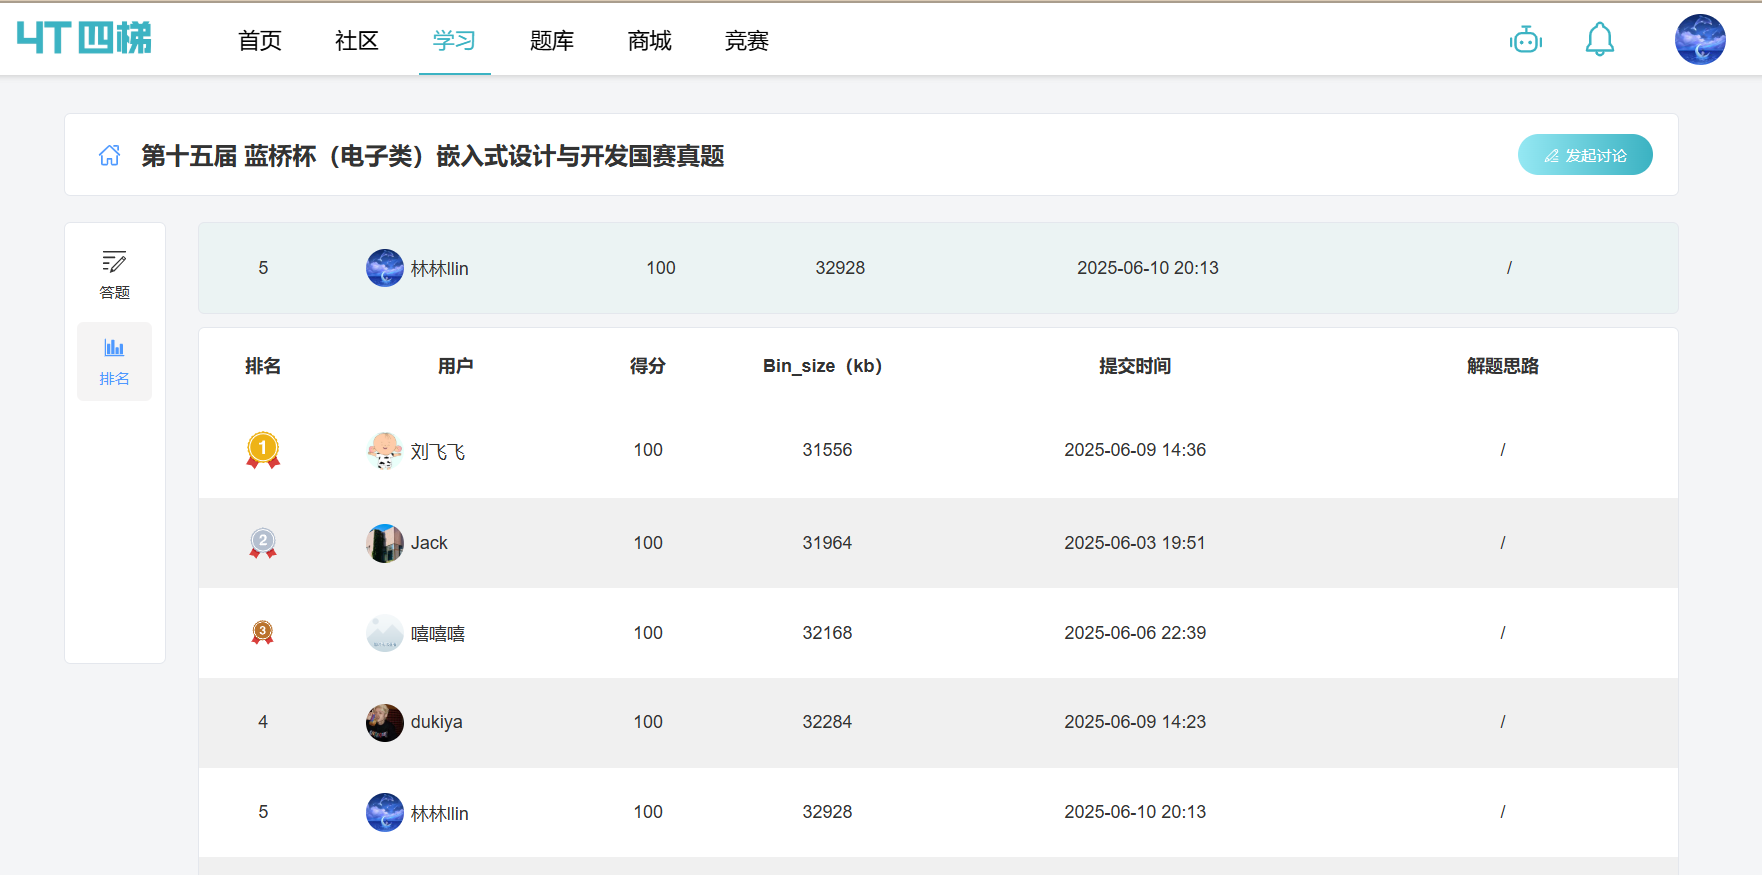Open 嘻嘻嘻's avatar

pos(385,633)
